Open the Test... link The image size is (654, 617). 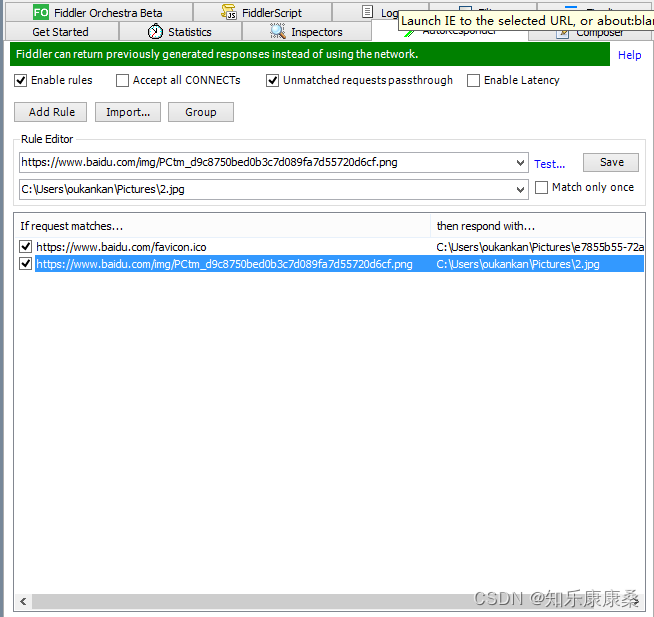click(x=549, y=164)
